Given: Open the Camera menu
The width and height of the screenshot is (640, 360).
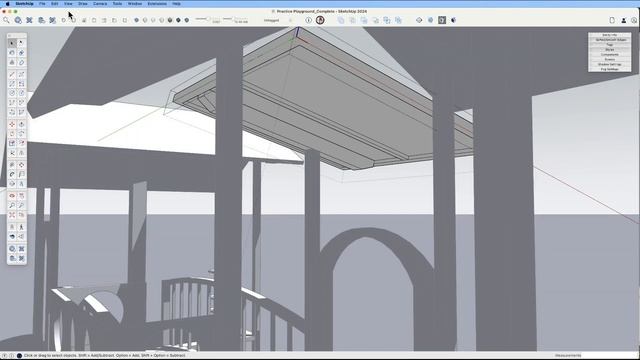Looking at the screenshot, I should (x=100, y=4).
